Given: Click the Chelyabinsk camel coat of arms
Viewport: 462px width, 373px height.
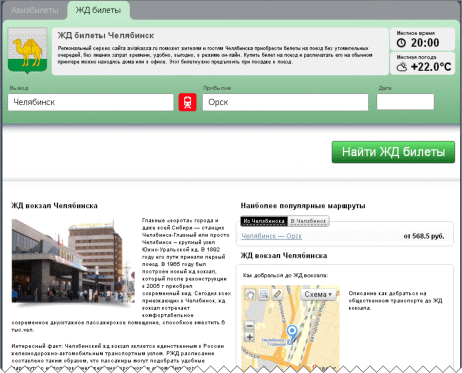Looking at the screenshot, I should (x=27, y=50).
